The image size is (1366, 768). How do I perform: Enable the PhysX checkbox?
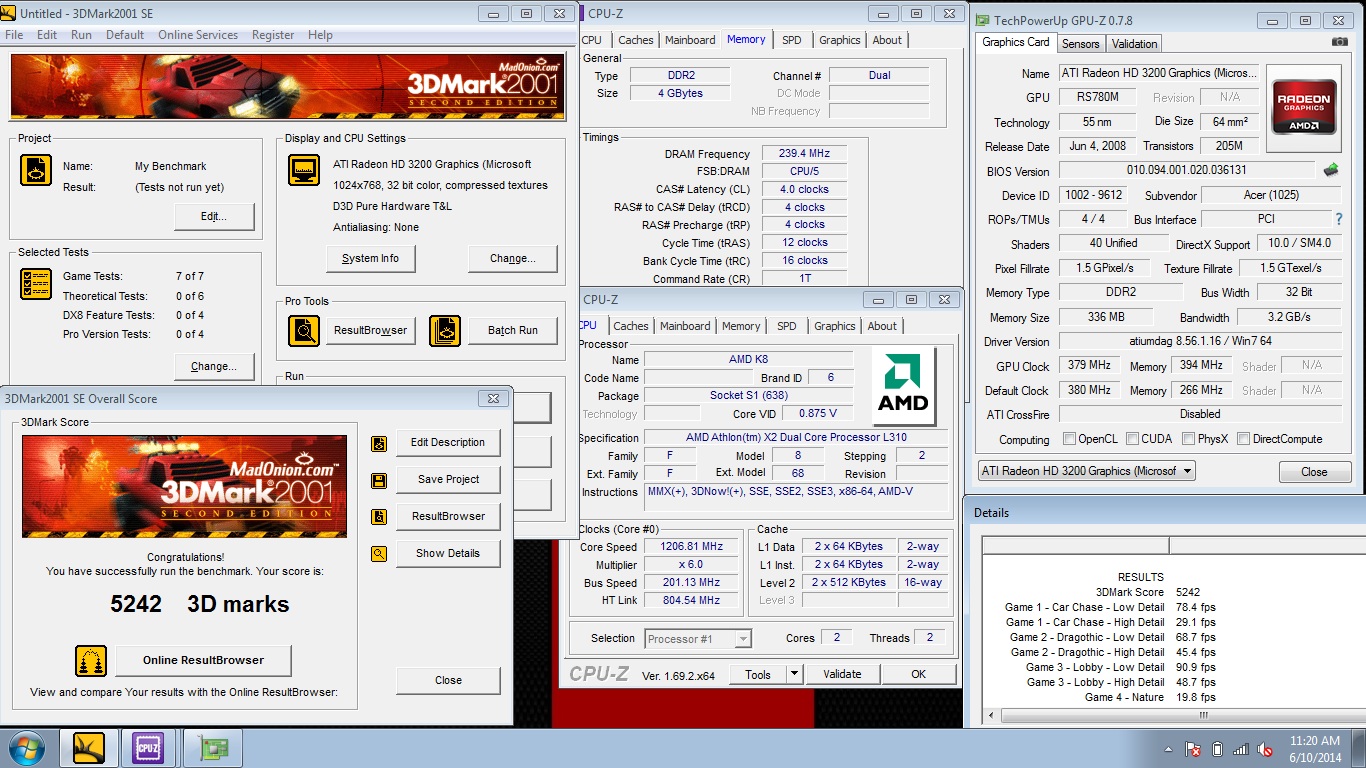click(x=1188, y=439)
